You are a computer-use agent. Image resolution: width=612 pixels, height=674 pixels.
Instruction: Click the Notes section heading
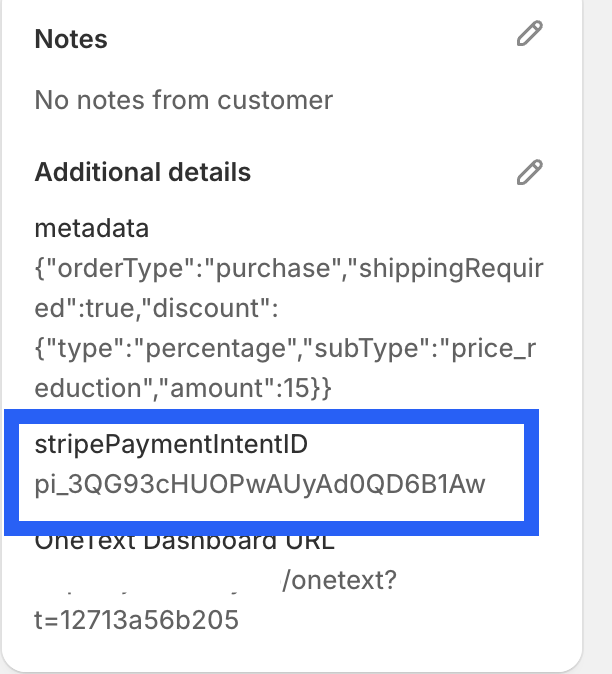[71, 39]
